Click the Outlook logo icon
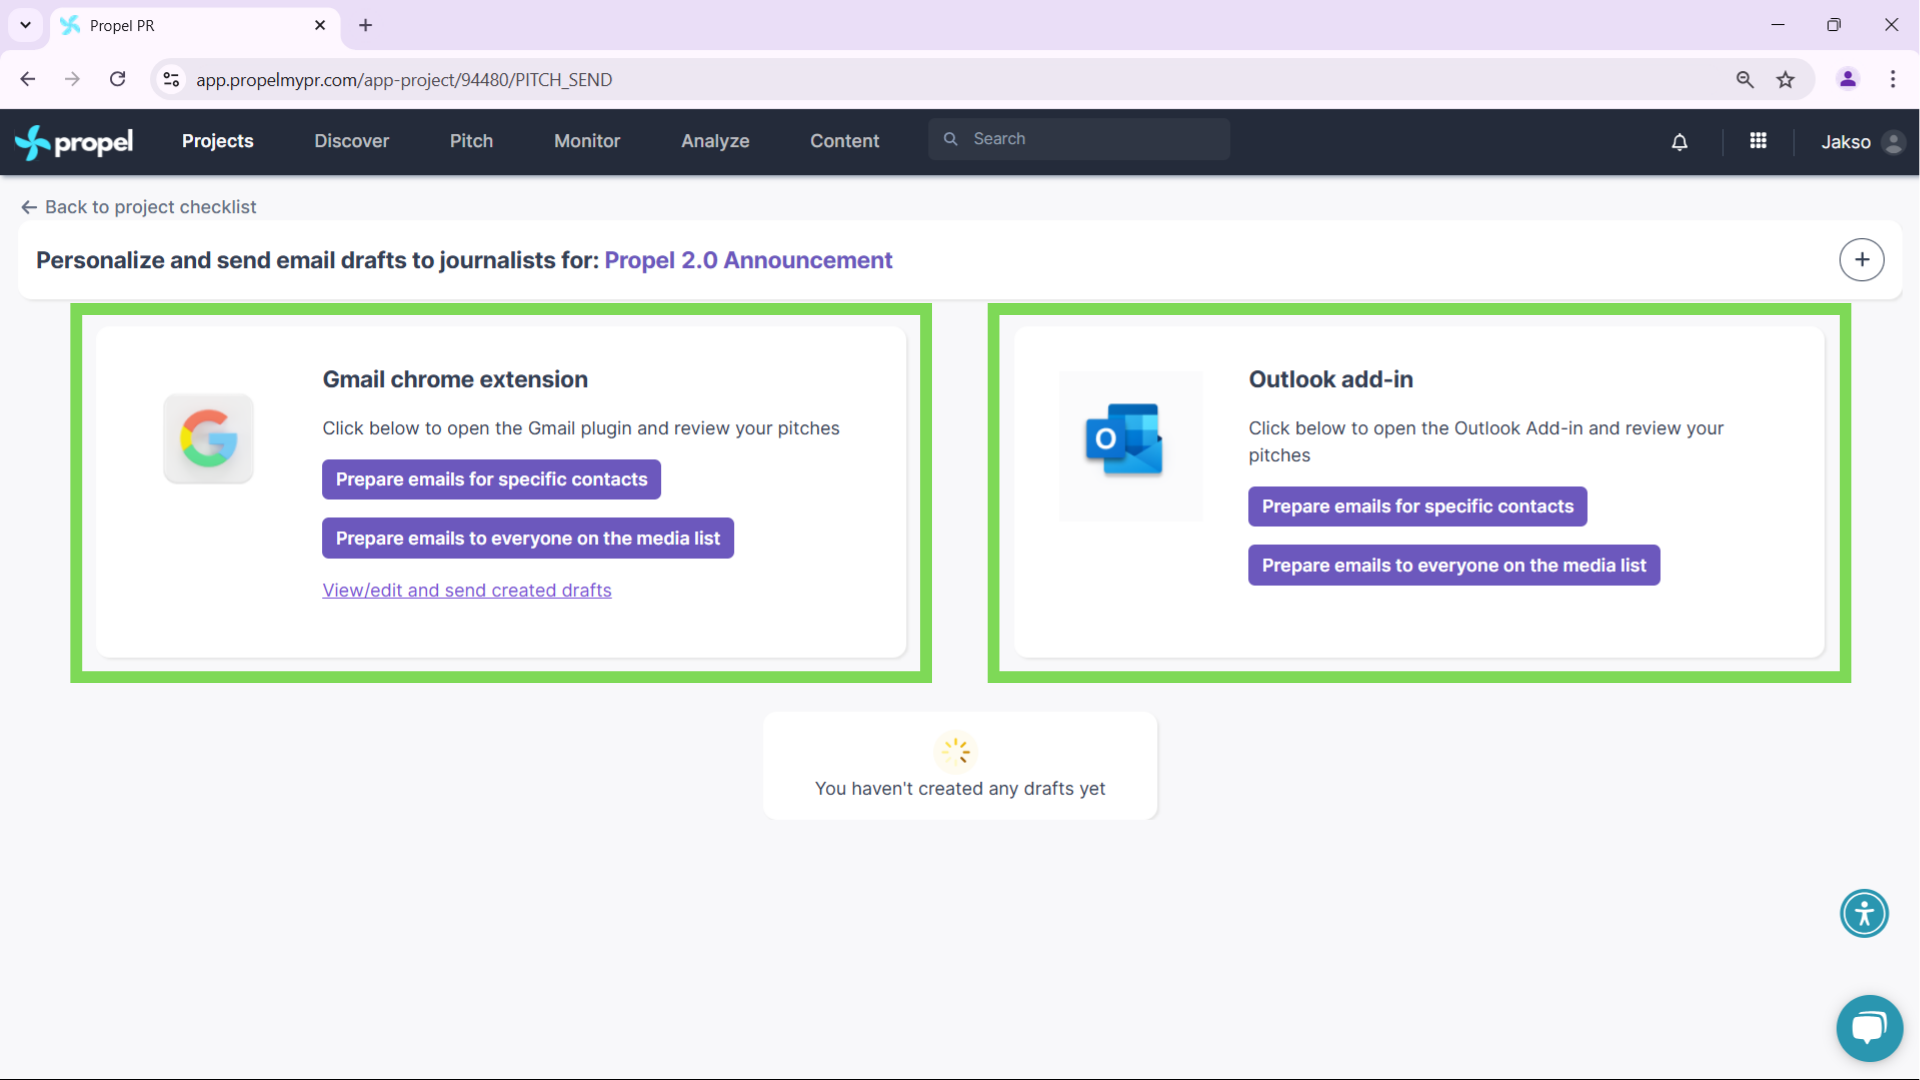Image resolution: width=1920 pixels, height=1080 pixels. click(x=1124, y=439)
